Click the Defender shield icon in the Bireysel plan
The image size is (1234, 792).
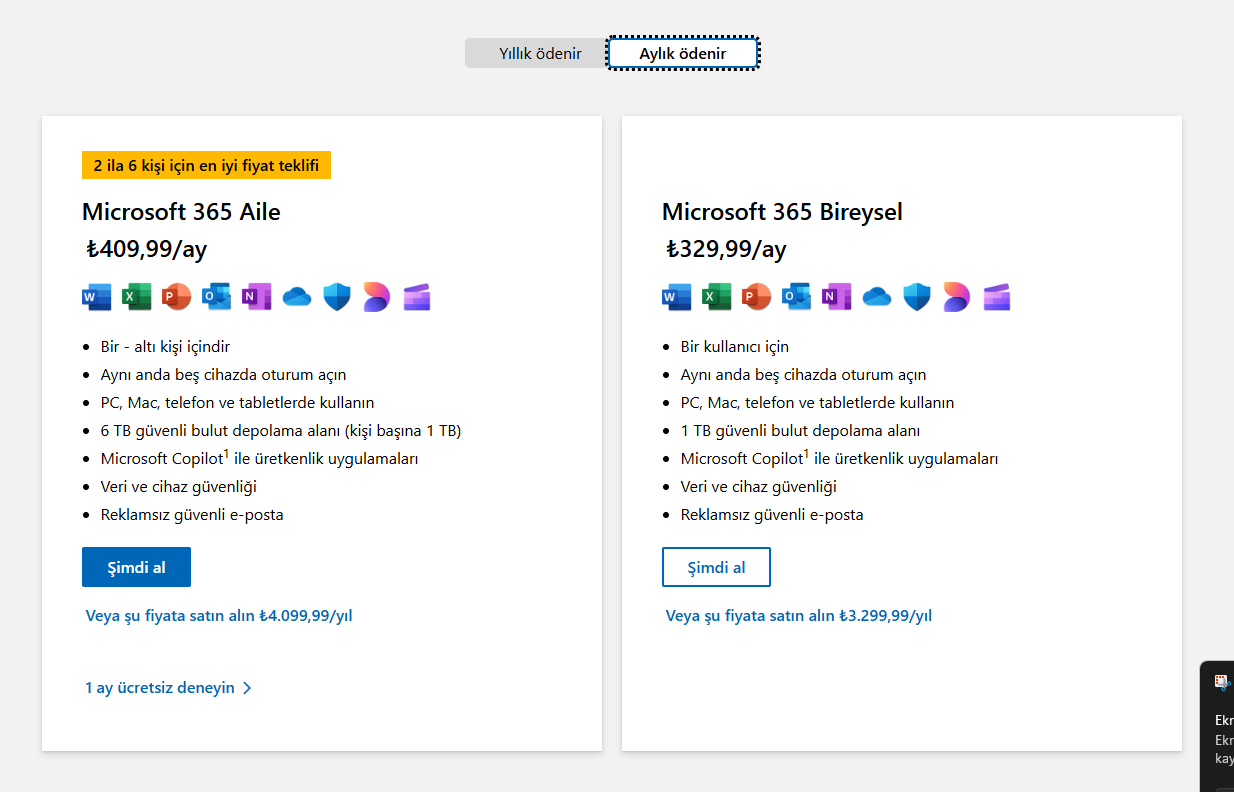tap(917, 297)
